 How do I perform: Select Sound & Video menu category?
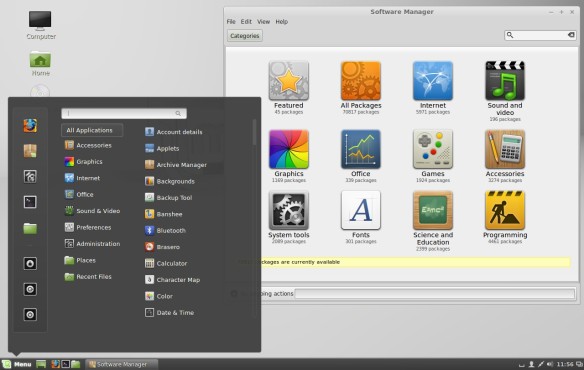point(92,211)
